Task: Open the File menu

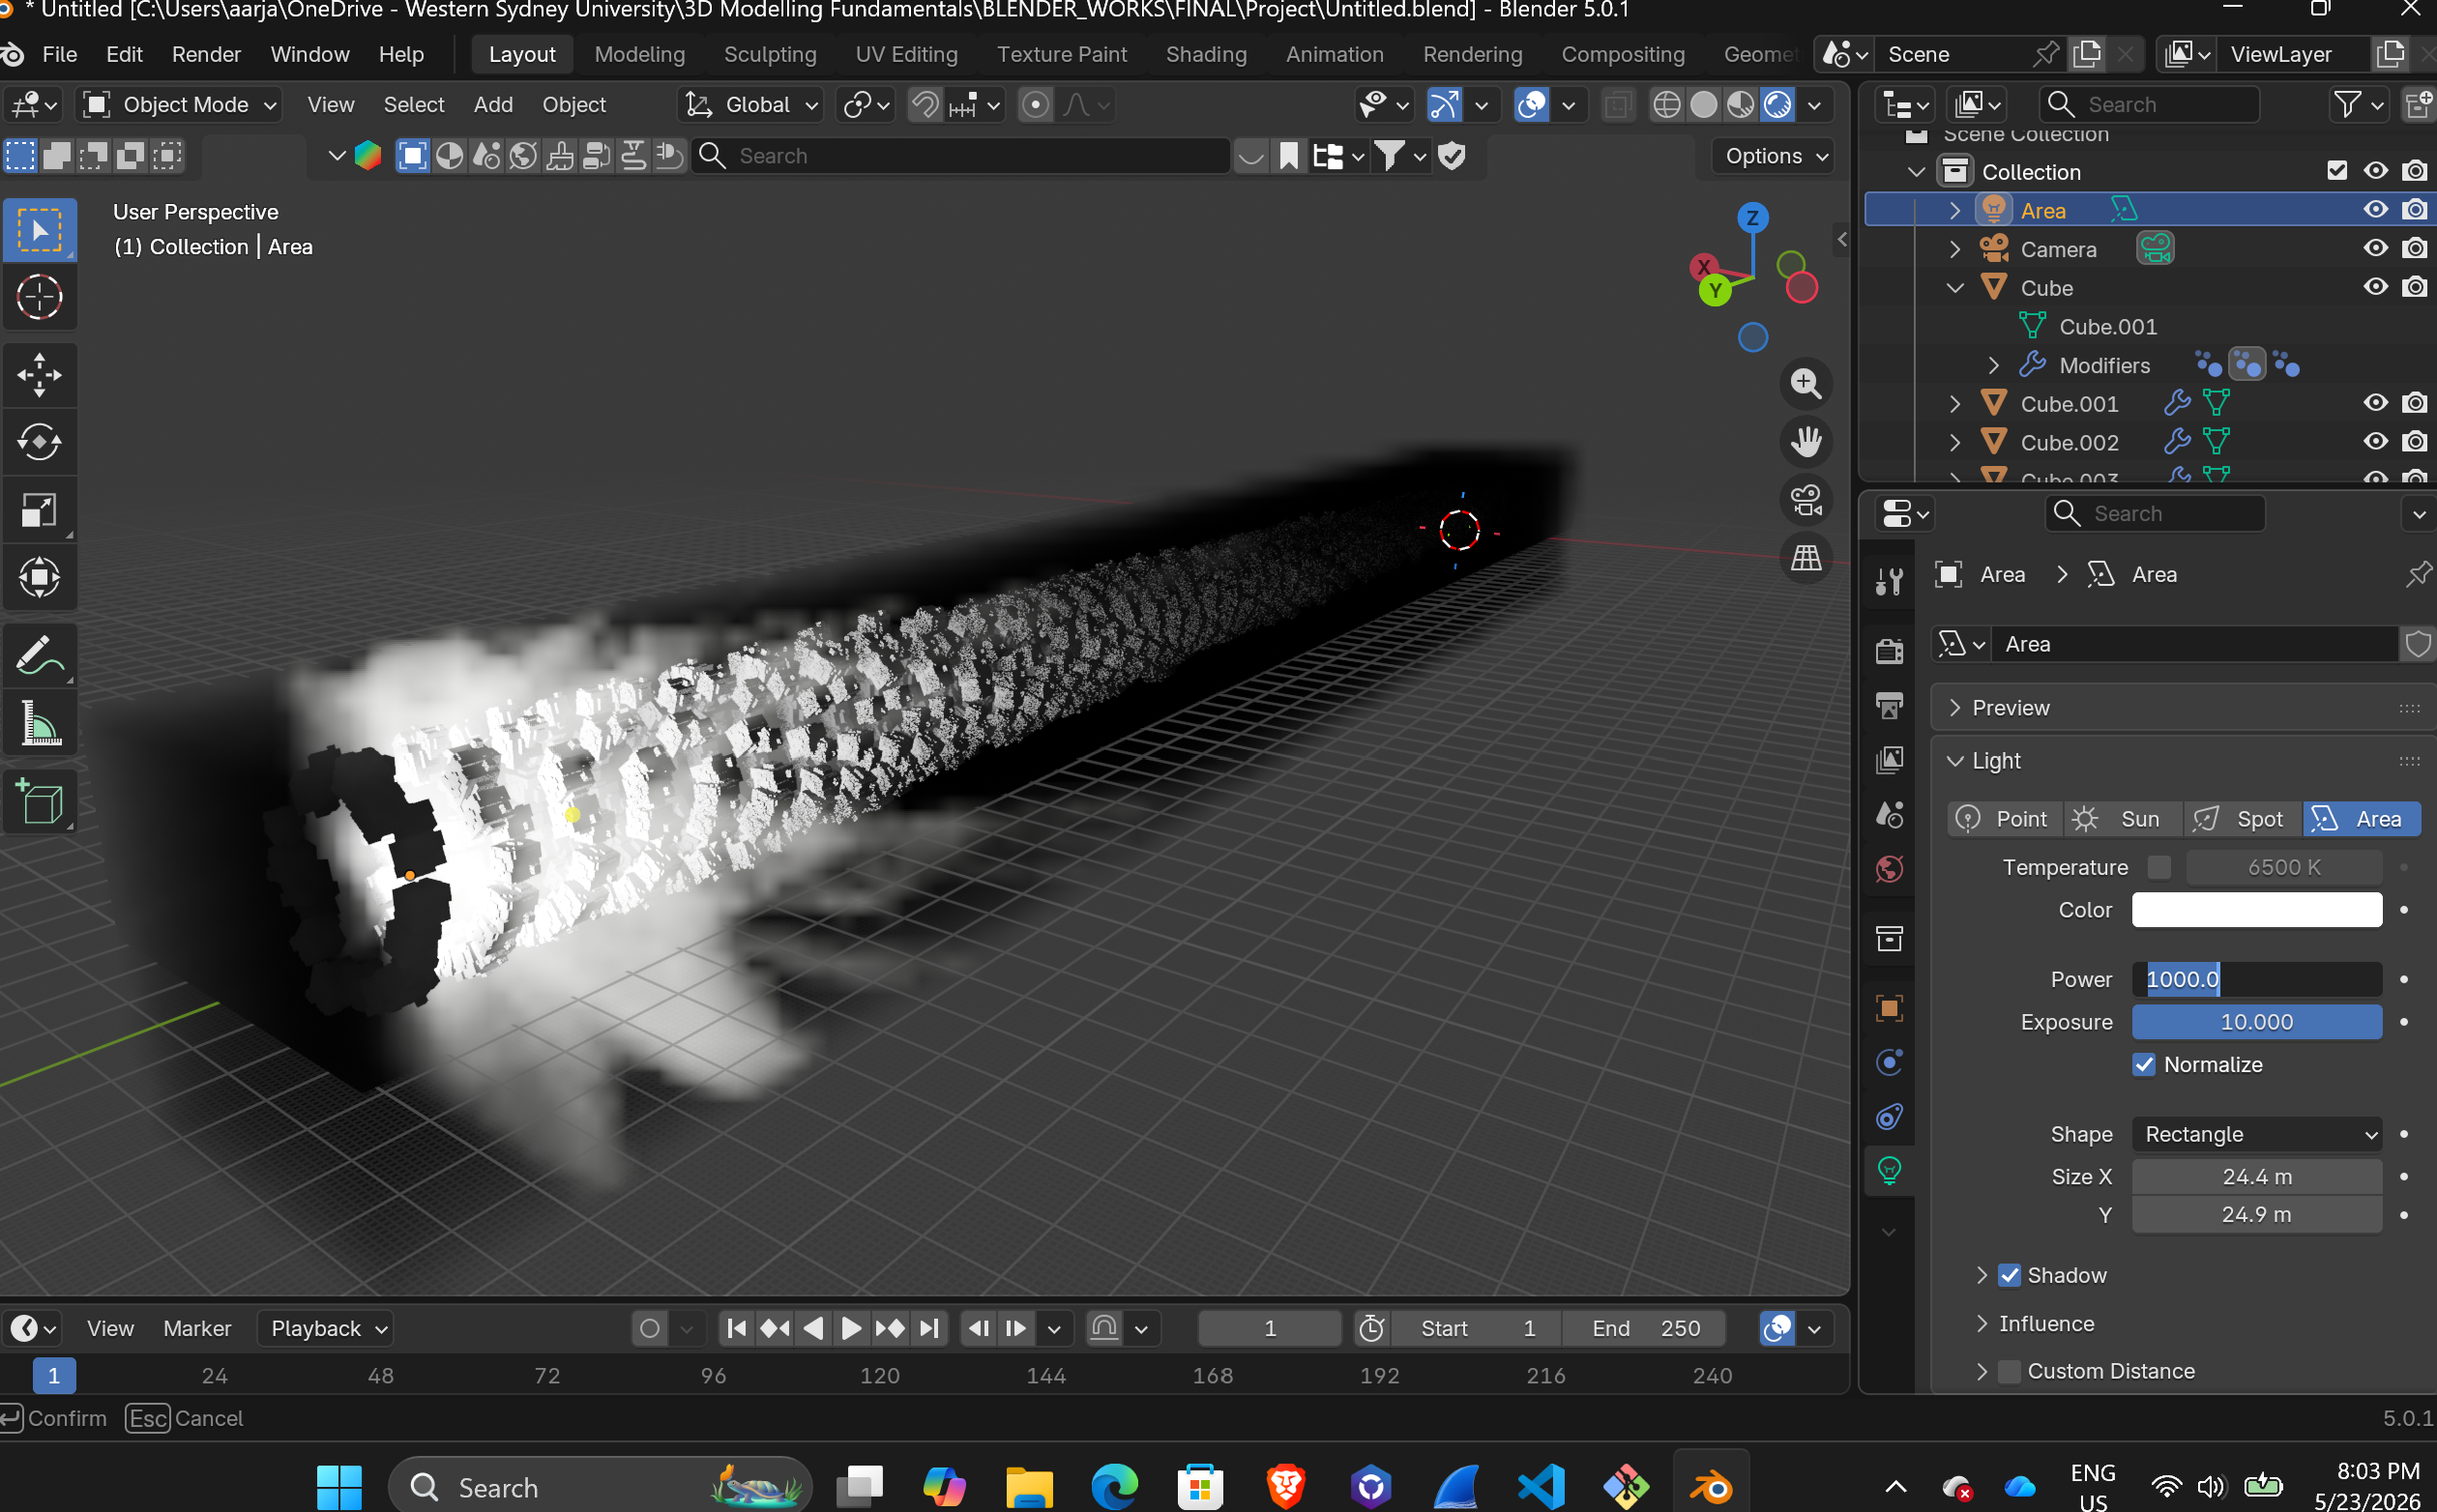Action: coord(60,54)
